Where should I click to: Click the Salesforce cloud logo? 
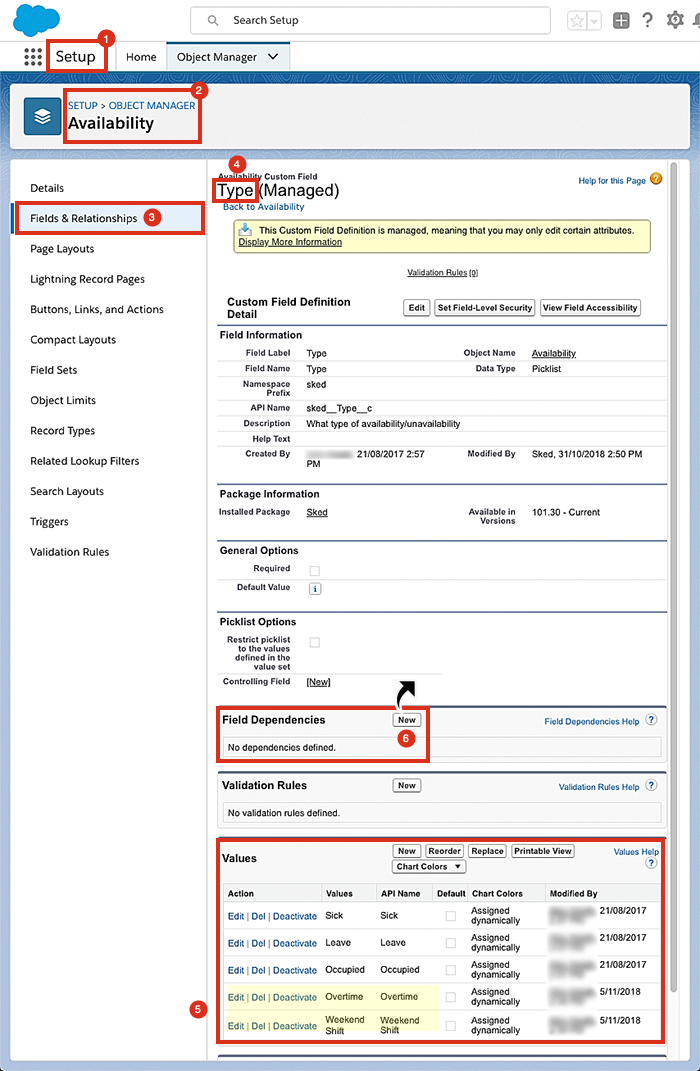pos(36,20)
